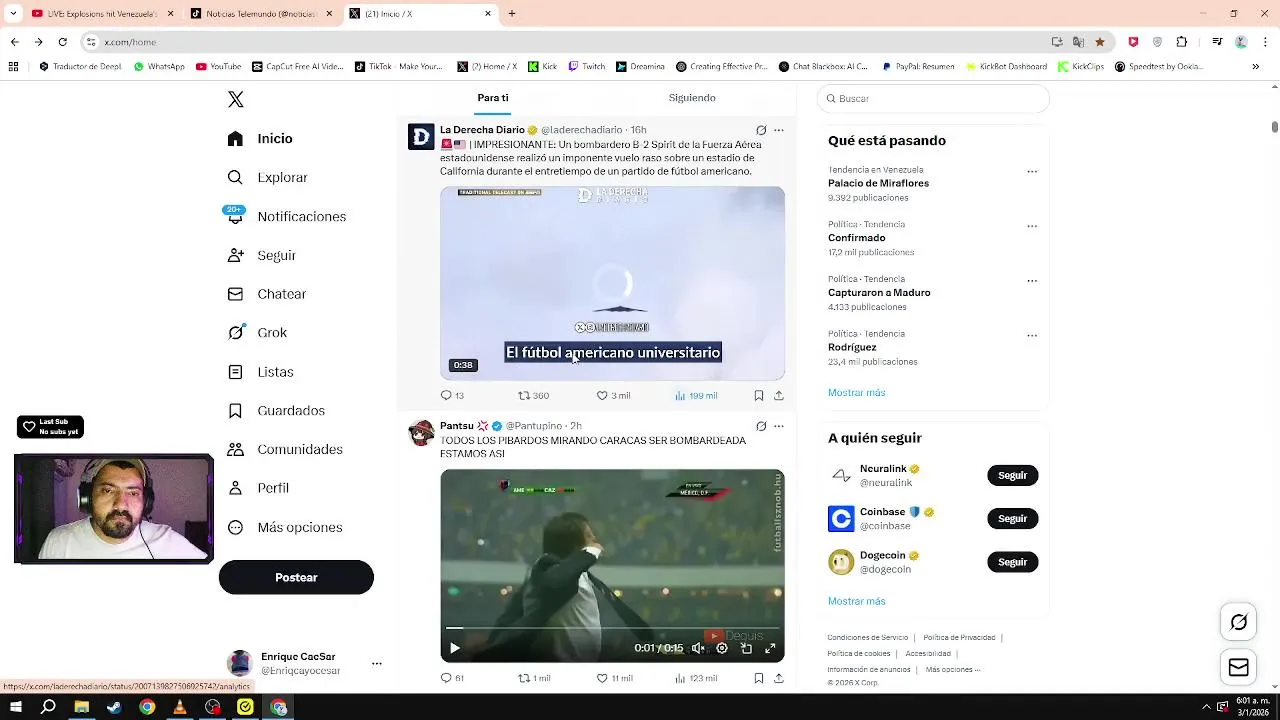Open Grok from sidebar

click(257, 333)
